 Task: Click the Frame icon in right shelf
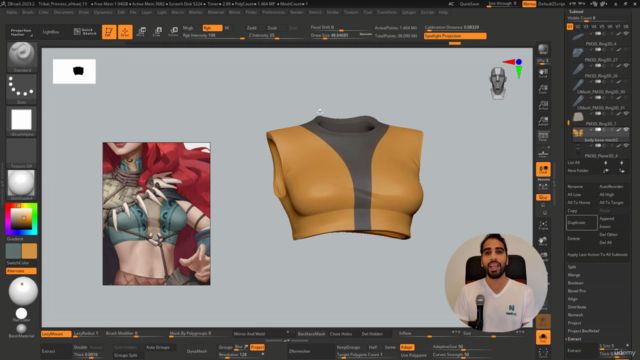(543, 225)
